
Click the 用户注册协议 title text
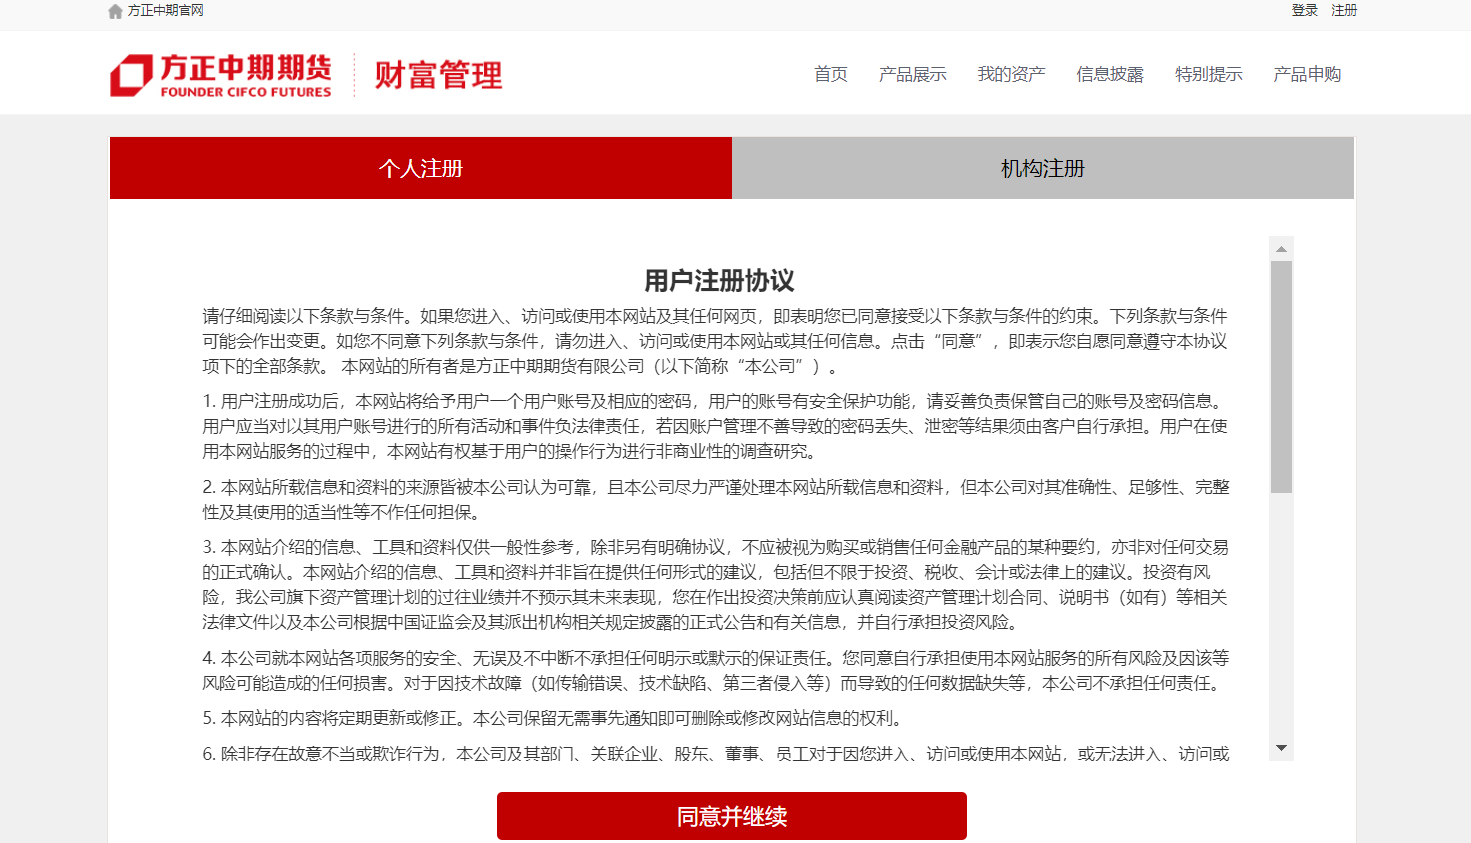point(719,281)
